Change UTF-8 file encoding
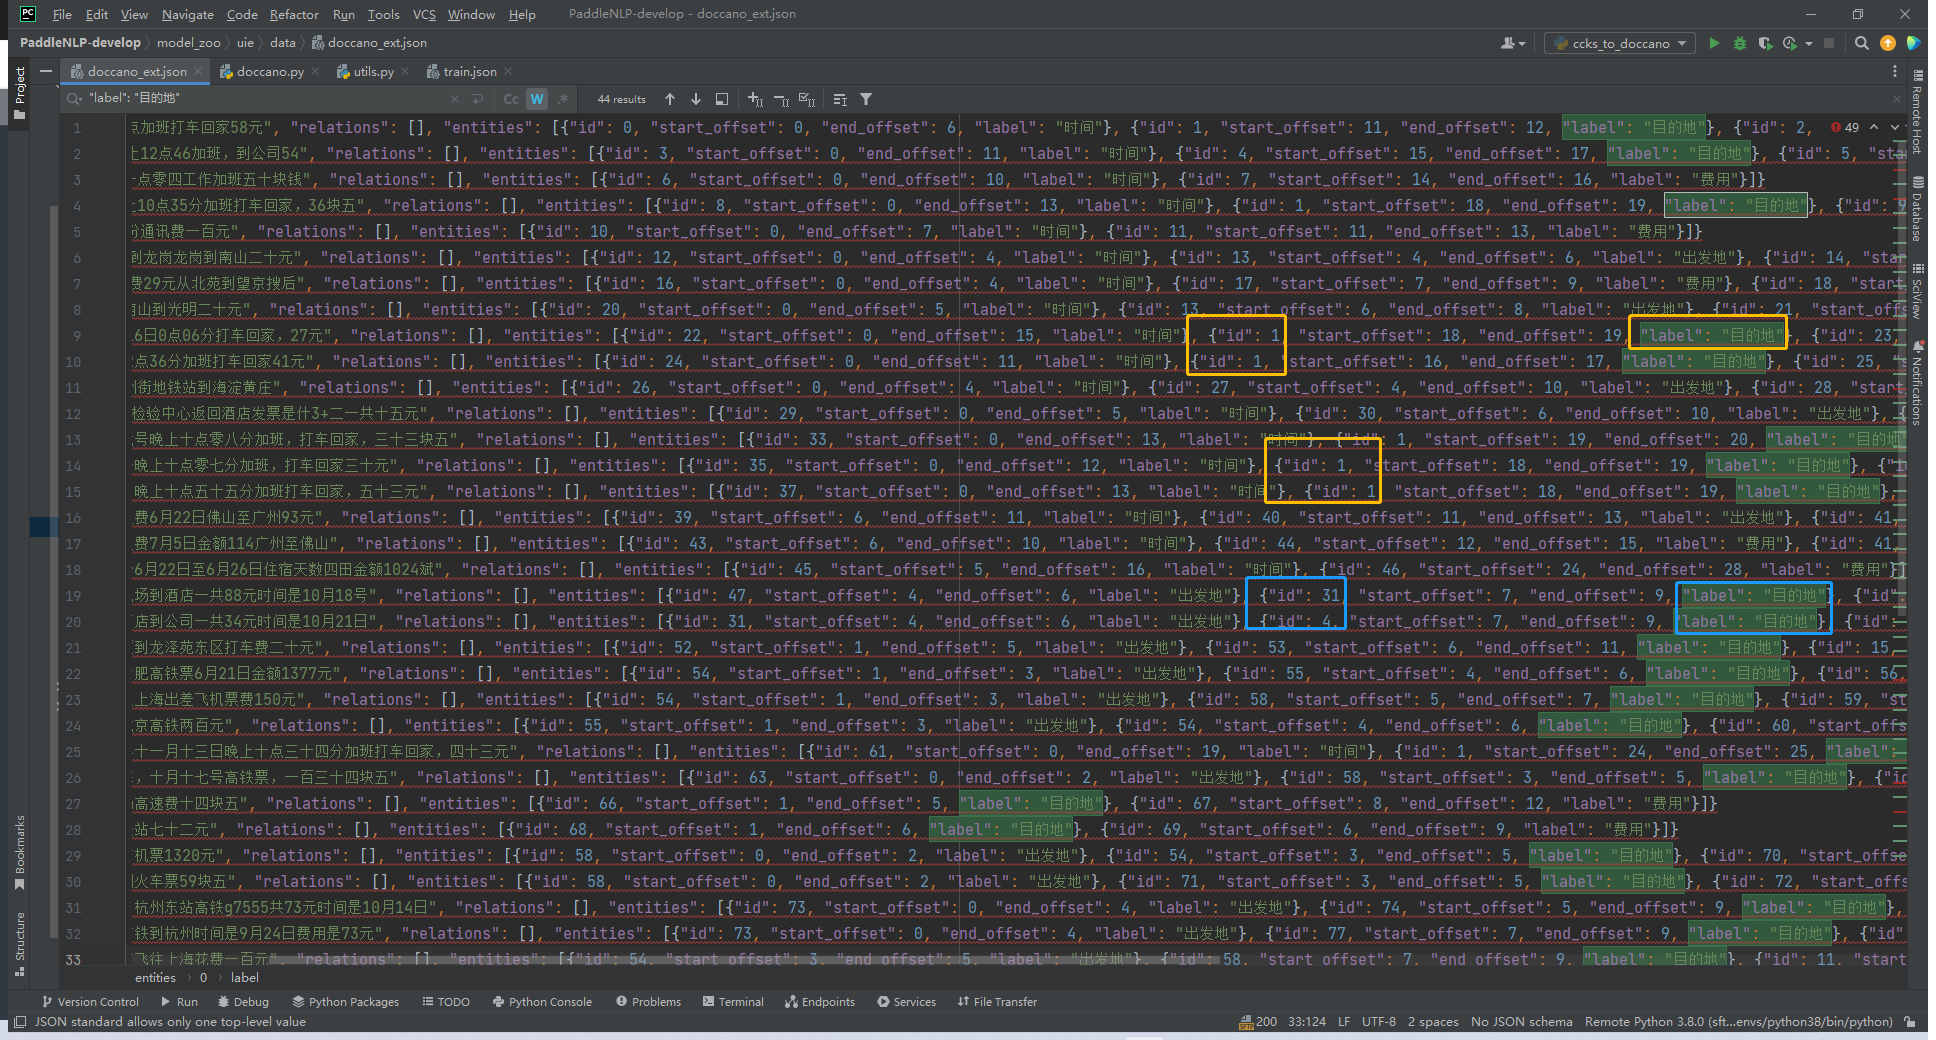 pos(1379,1022)
